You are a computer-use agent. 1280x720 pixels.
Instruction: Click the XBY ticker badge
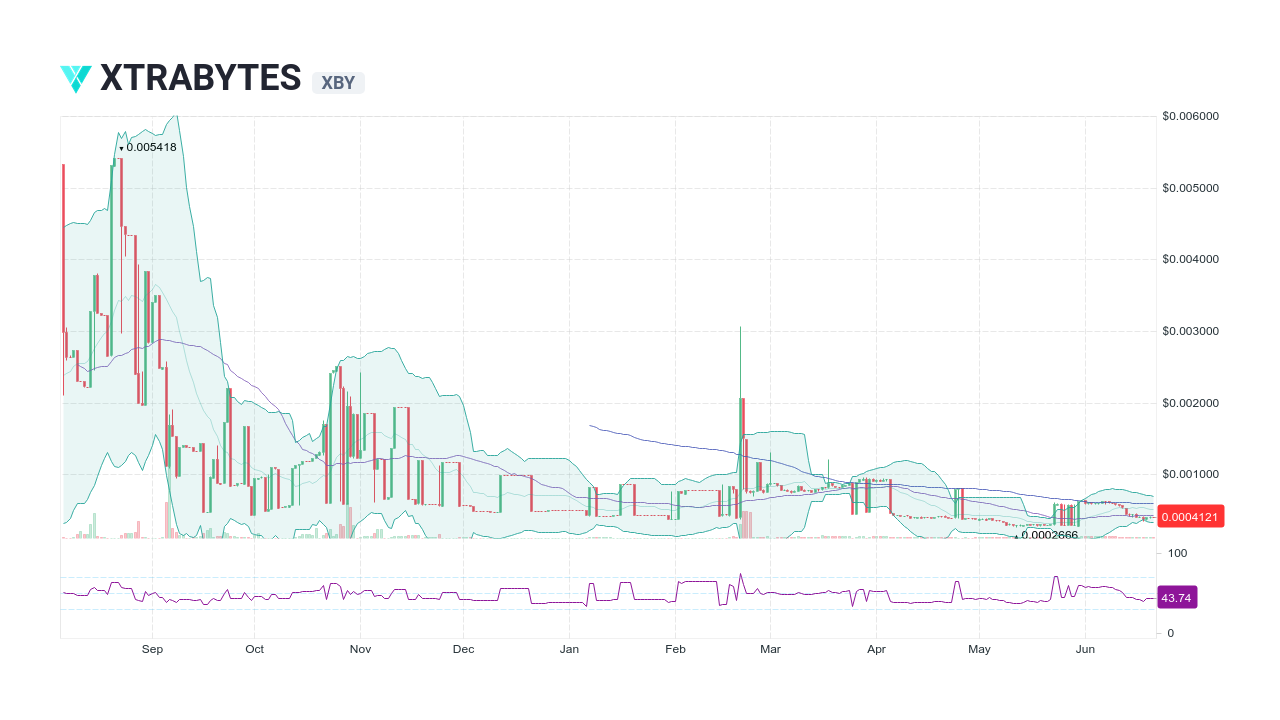(x=338, y=83)
